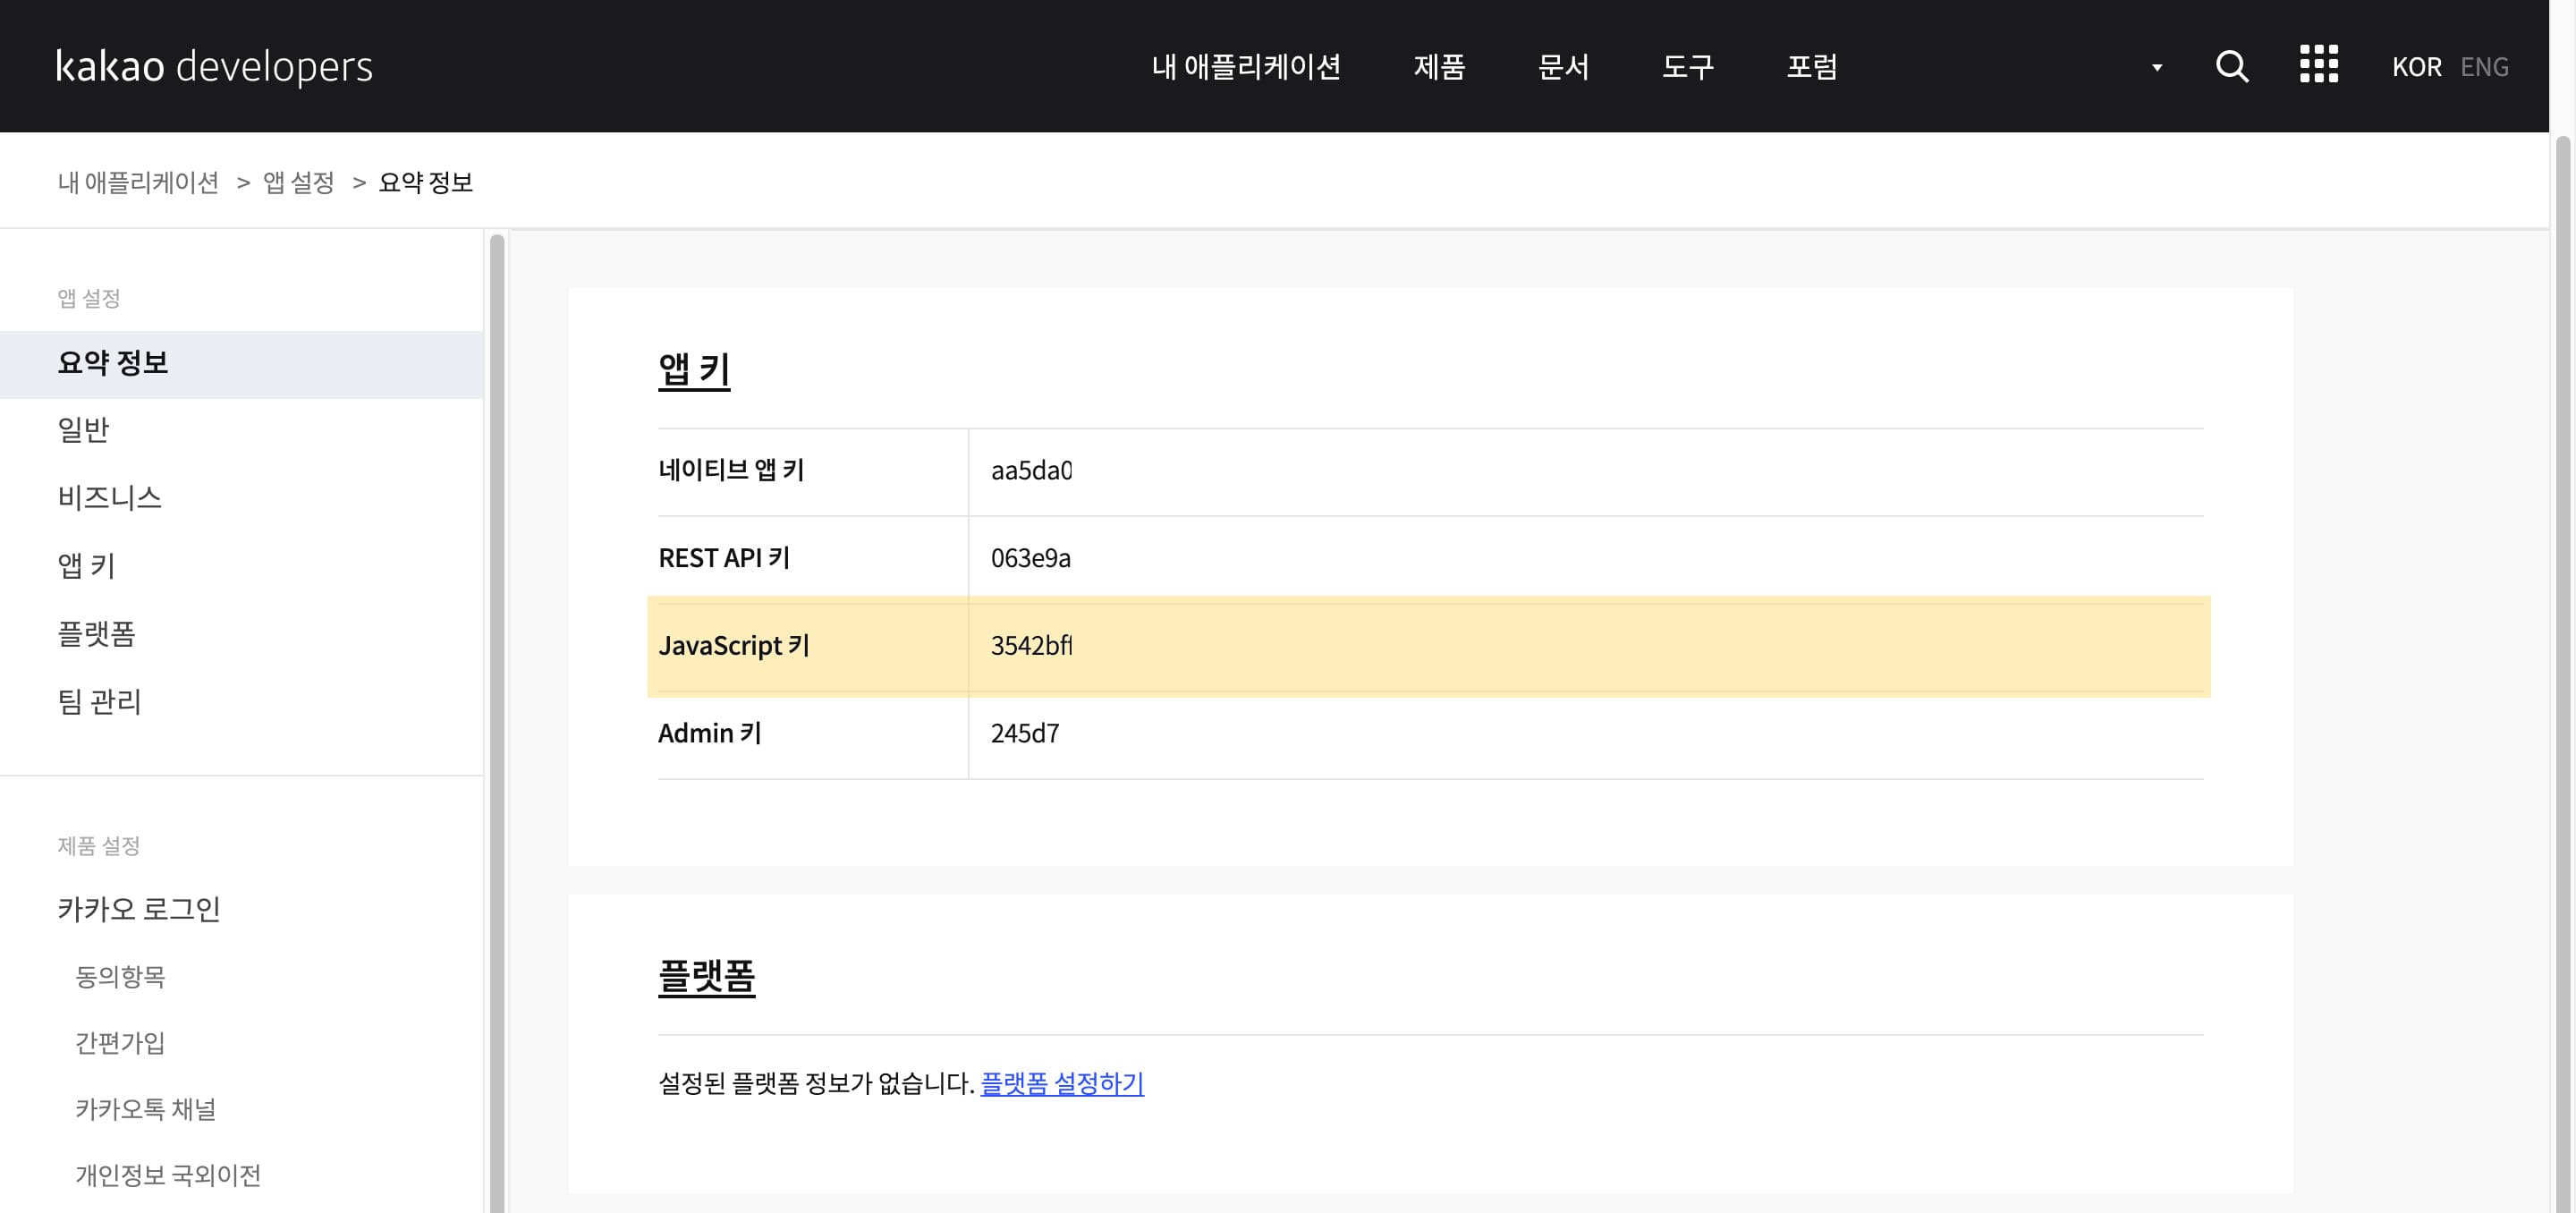Expand the account dropdown arrow

click(x=2157, y=68)
